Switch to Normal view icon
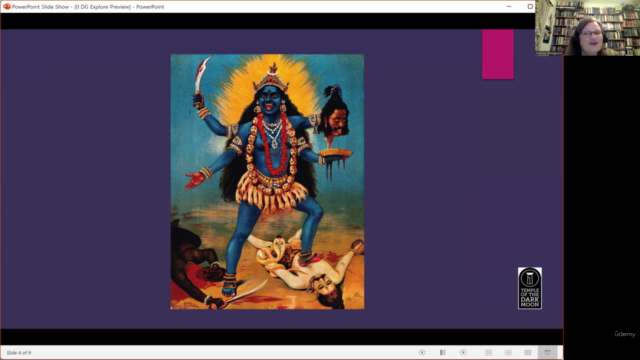Viewport: 640px width, 360px height. [489, 353]
